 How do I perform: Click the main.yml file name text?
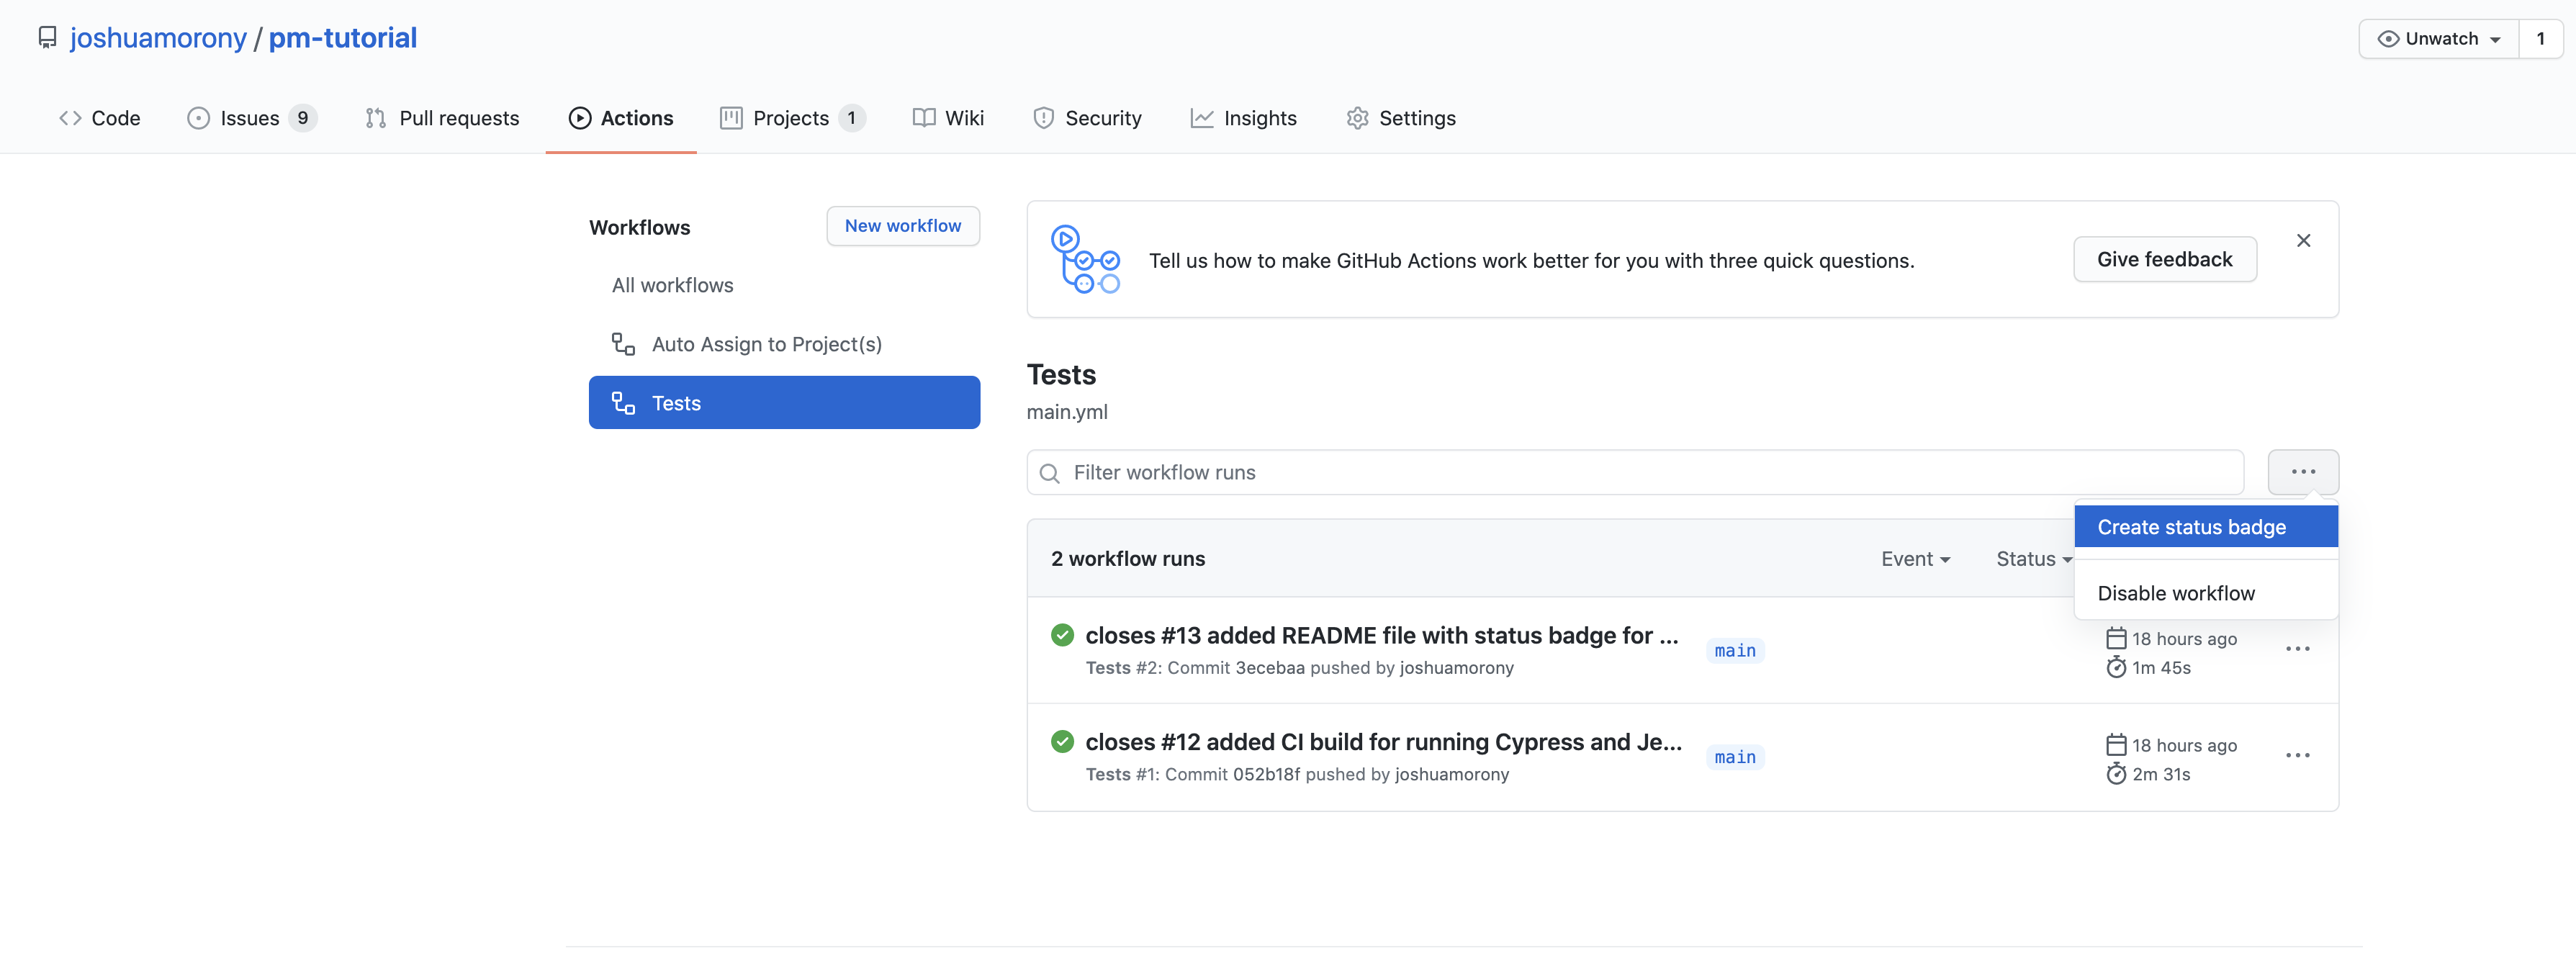(x=1067, y=412)
